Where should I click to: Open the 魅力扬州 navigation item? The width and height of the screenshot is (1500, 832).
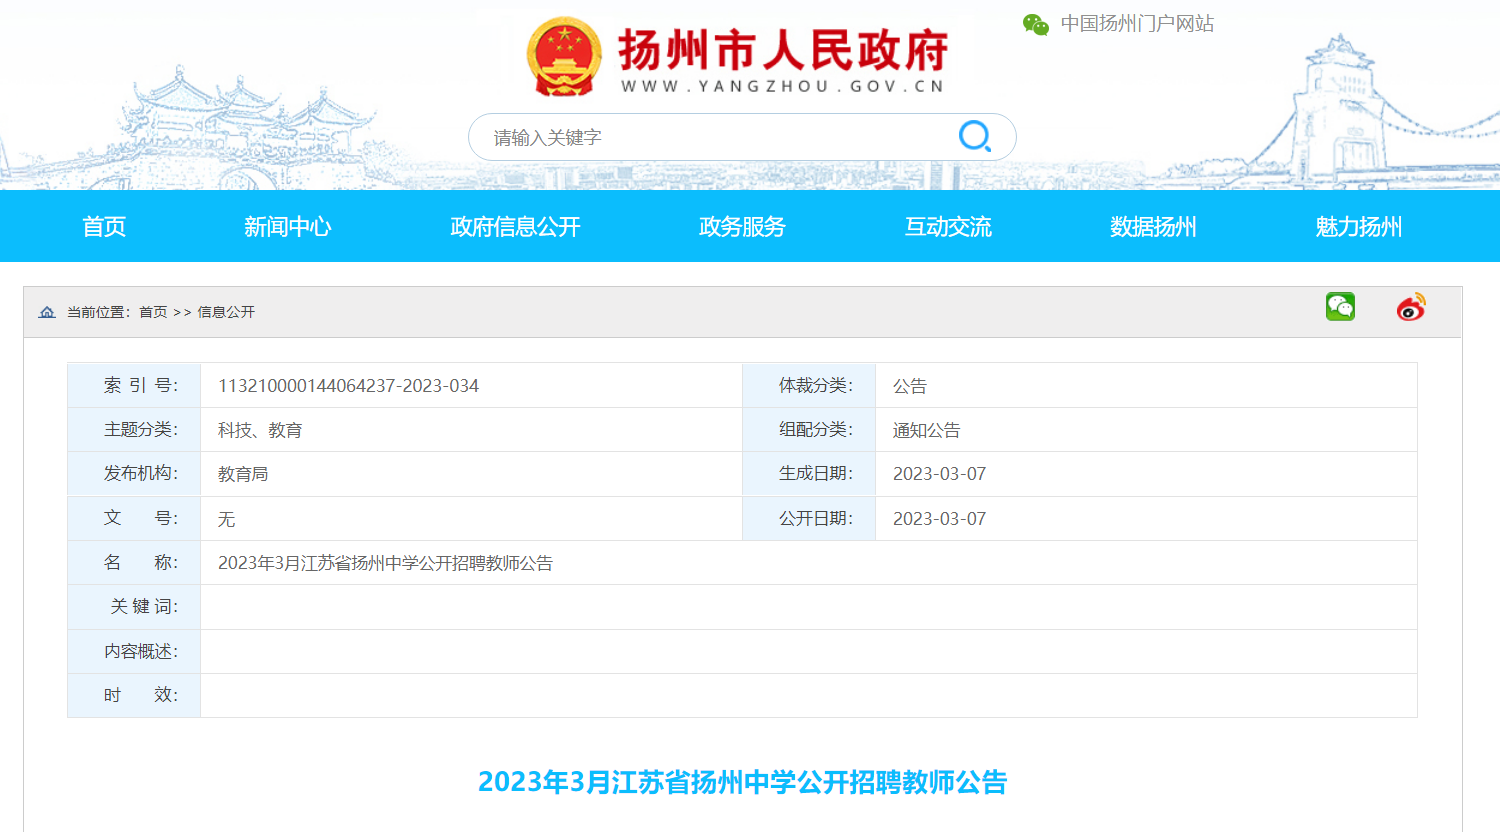pos(1358,227)
